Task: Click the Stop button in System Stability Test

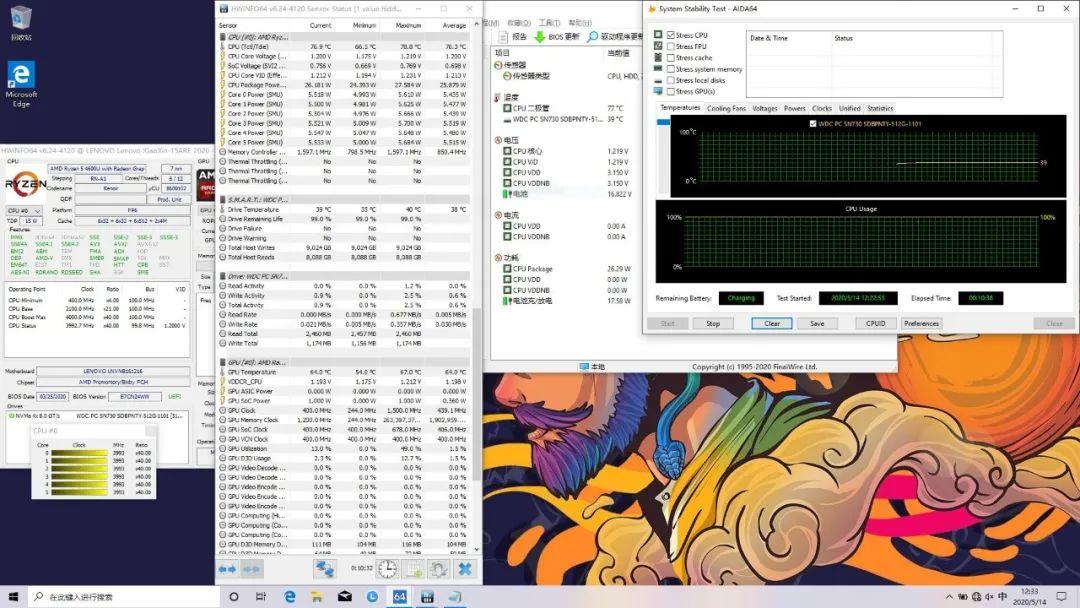Action: click(x=713, y=323)
